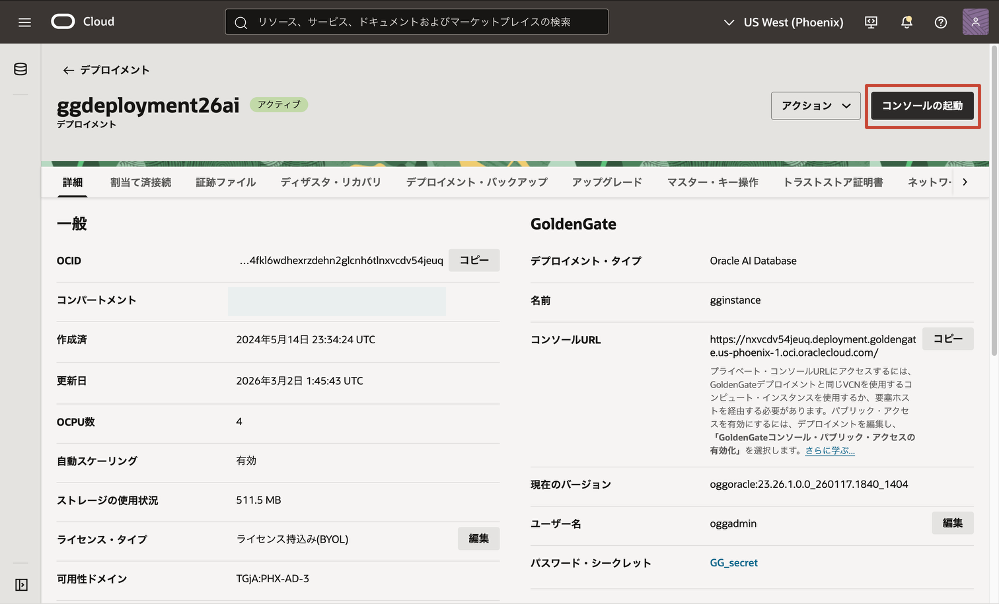This screenshot has width=999, height=604.
Task: Switch to the マスター・キー操作 tab
Action: [712, 182]
